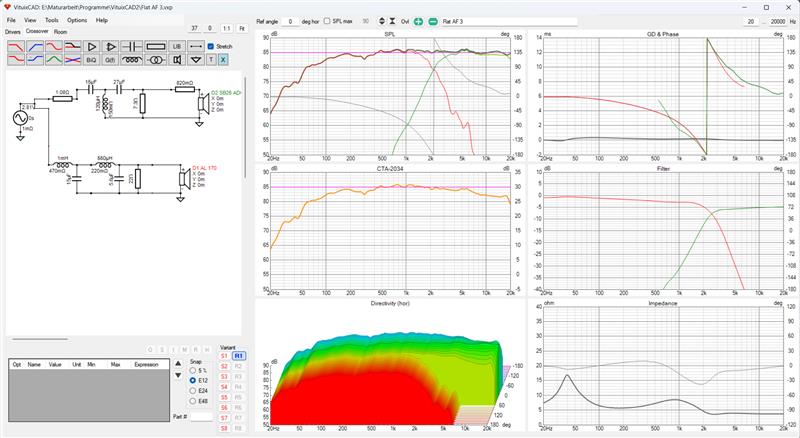Select the E24 snap radio button

coord(193,391)
